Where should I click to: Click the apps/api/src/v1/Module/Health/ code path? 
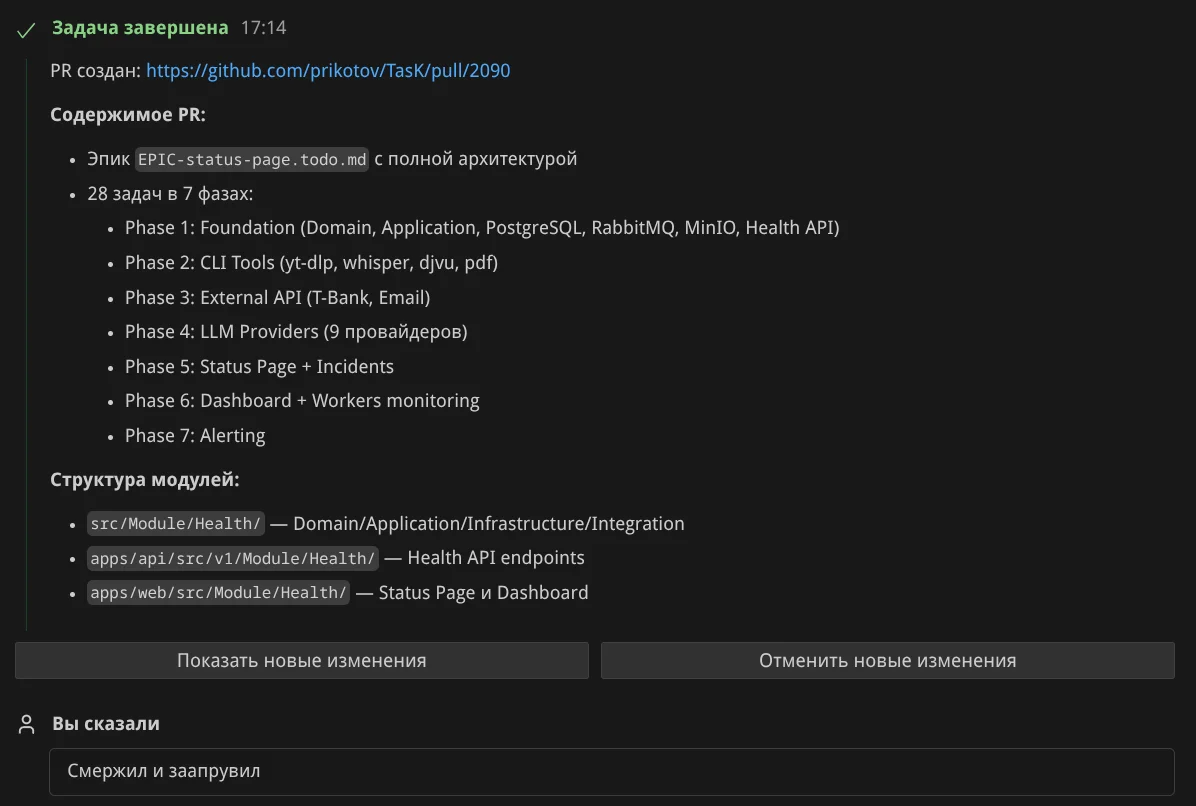[x=233, y=558]
